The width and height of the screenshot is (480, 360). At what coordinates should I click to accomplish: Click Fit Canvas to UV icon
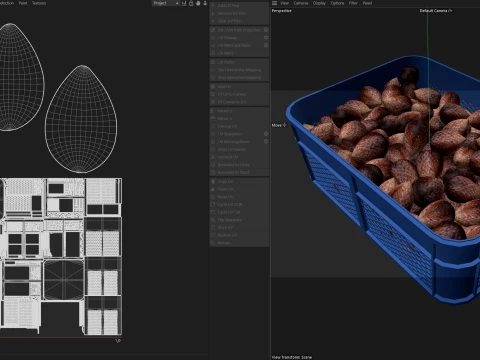click(213, 102)
